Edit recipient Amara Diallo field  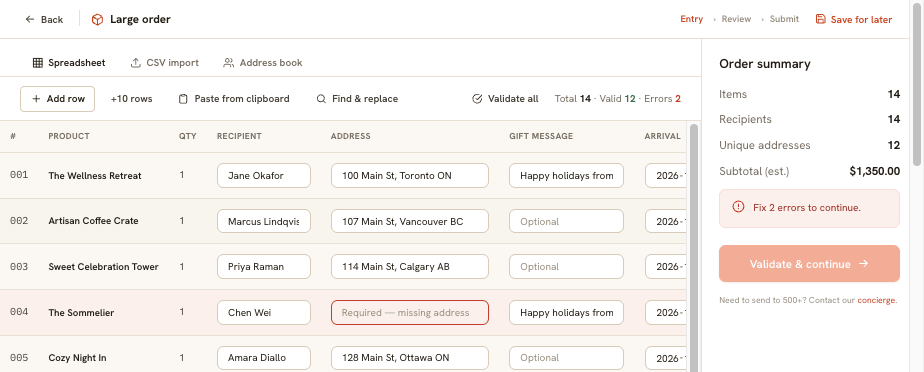point(264,358)
